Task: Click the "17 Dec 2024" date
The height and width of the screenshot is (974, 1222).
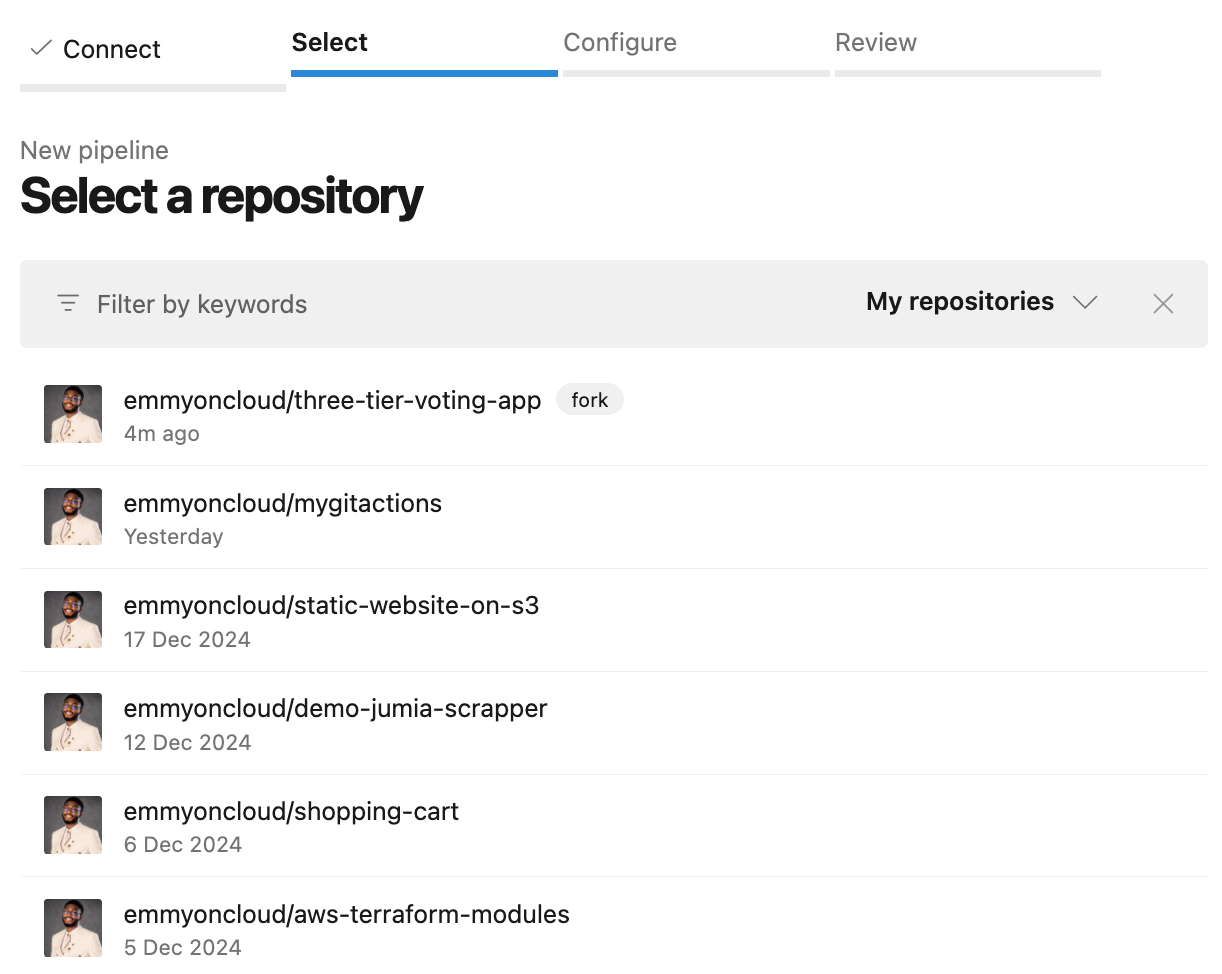Action: [x=187, y=640]
